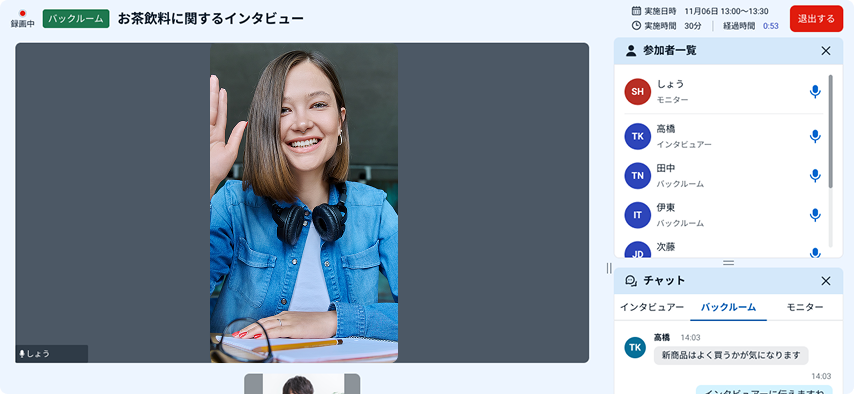Close the 参加者一覧 panel
The width and height of the screenshot is (854, 394).
(826, 51)
